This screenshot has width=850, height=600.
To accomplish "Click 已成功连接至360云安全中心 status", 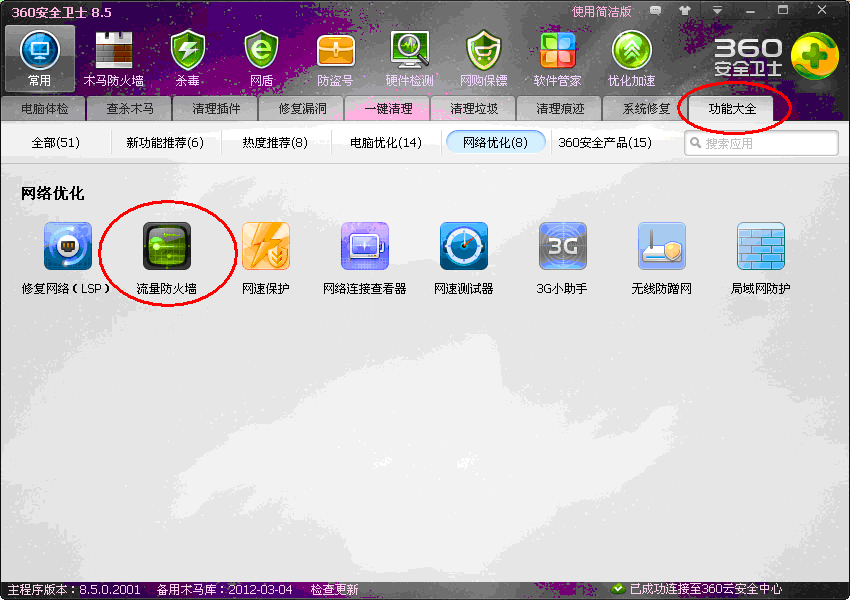I will (706, 589).
